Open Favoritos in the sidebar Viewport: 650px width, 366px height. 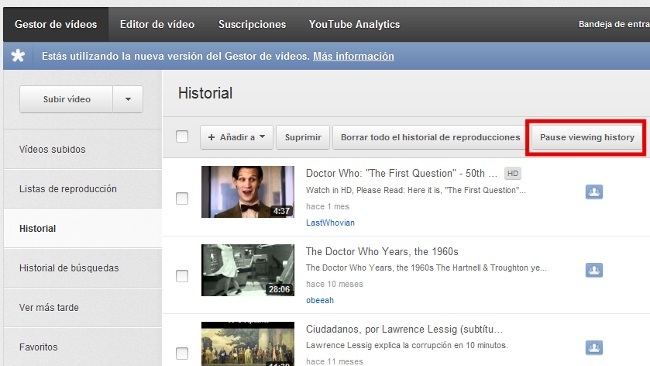tap(83, 347)
